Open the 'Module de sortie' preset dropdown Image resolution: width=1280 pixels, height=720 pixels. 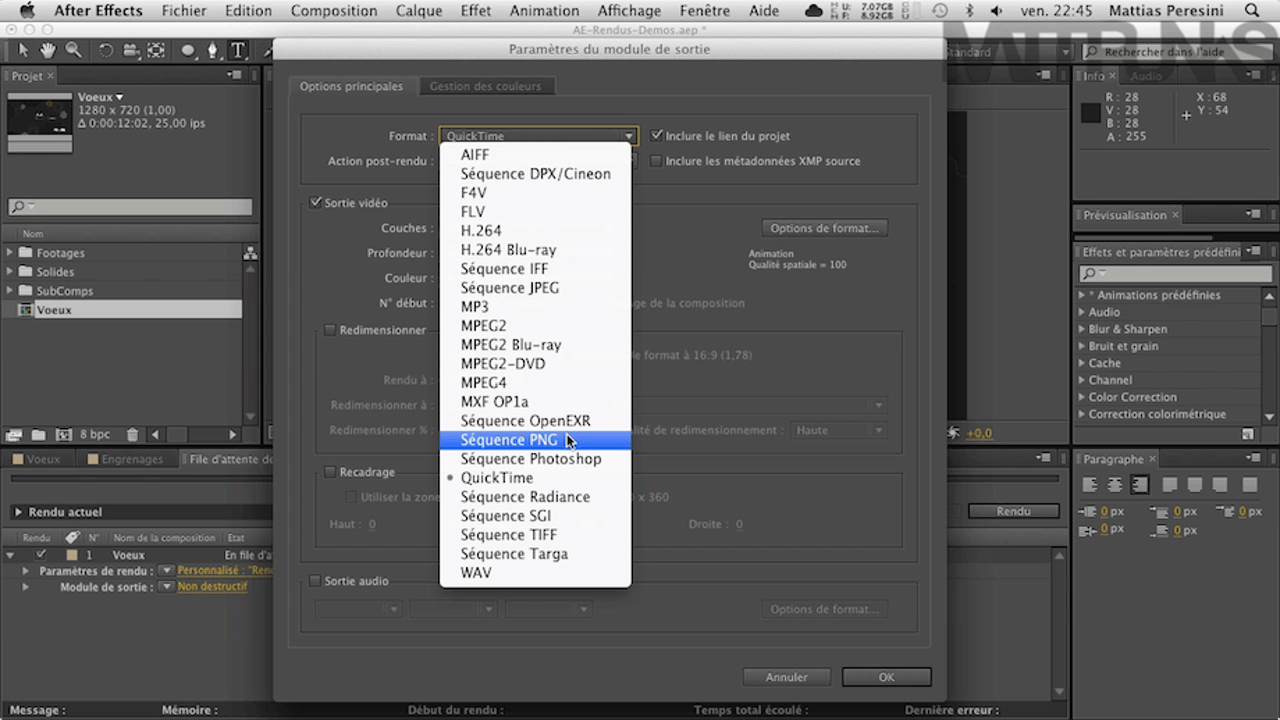pyautogui.click(x=167, y=587)
